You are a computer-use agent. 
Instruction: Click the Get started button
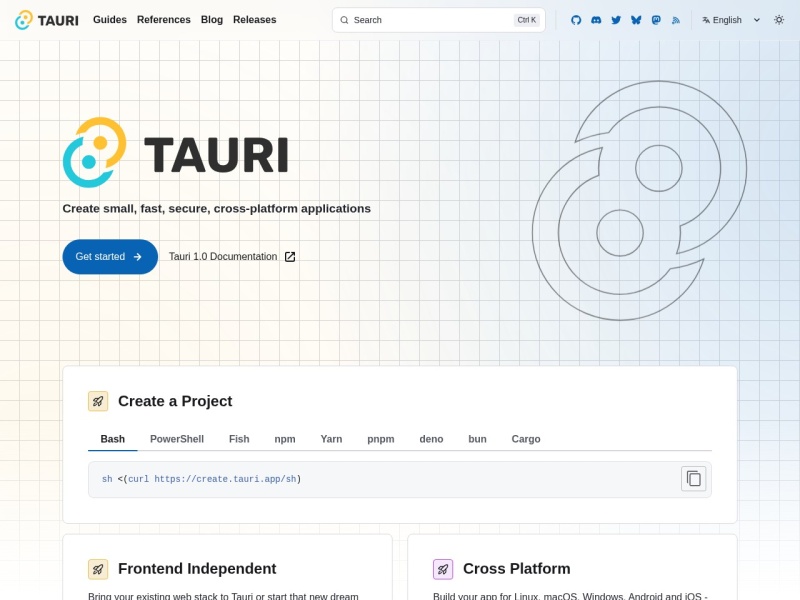click(110, 257)
